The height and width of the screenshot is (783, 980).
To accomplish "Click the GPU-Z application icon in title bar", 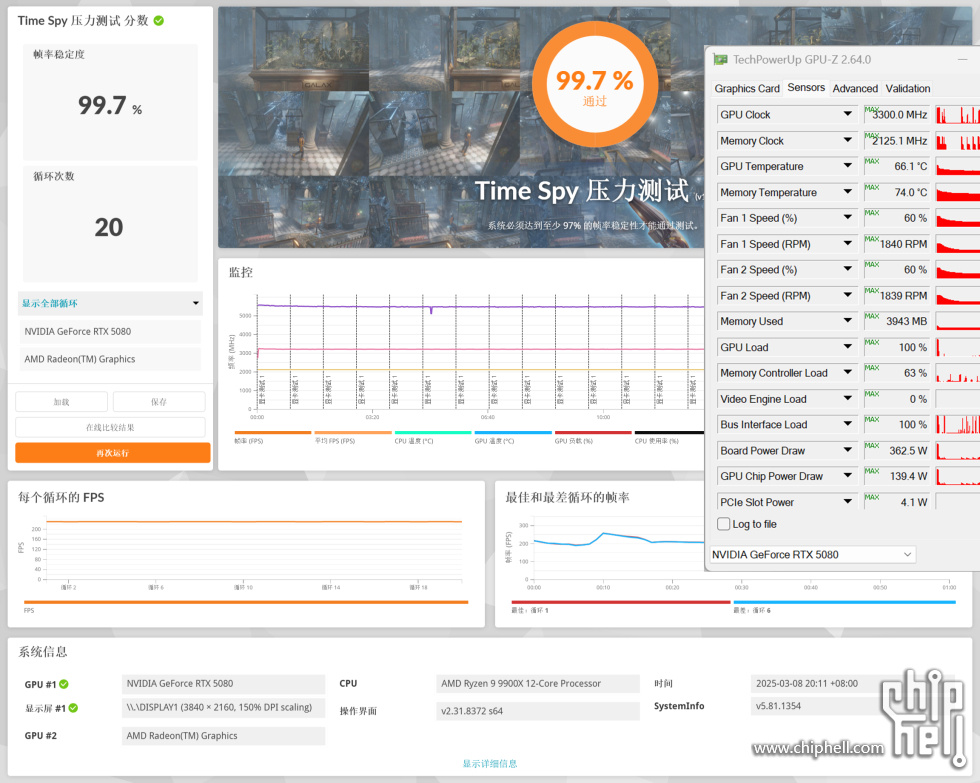I will point(721,59).
